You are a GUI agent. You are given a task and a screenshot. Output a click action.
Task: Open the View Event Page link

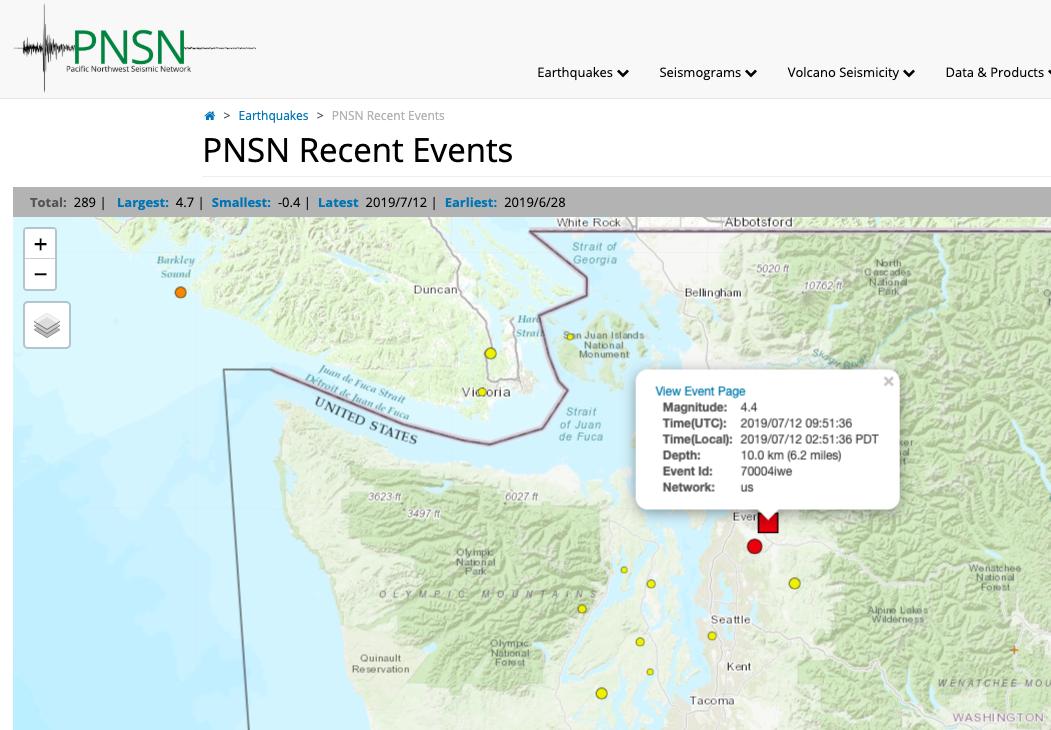click(x=700, y=391)
